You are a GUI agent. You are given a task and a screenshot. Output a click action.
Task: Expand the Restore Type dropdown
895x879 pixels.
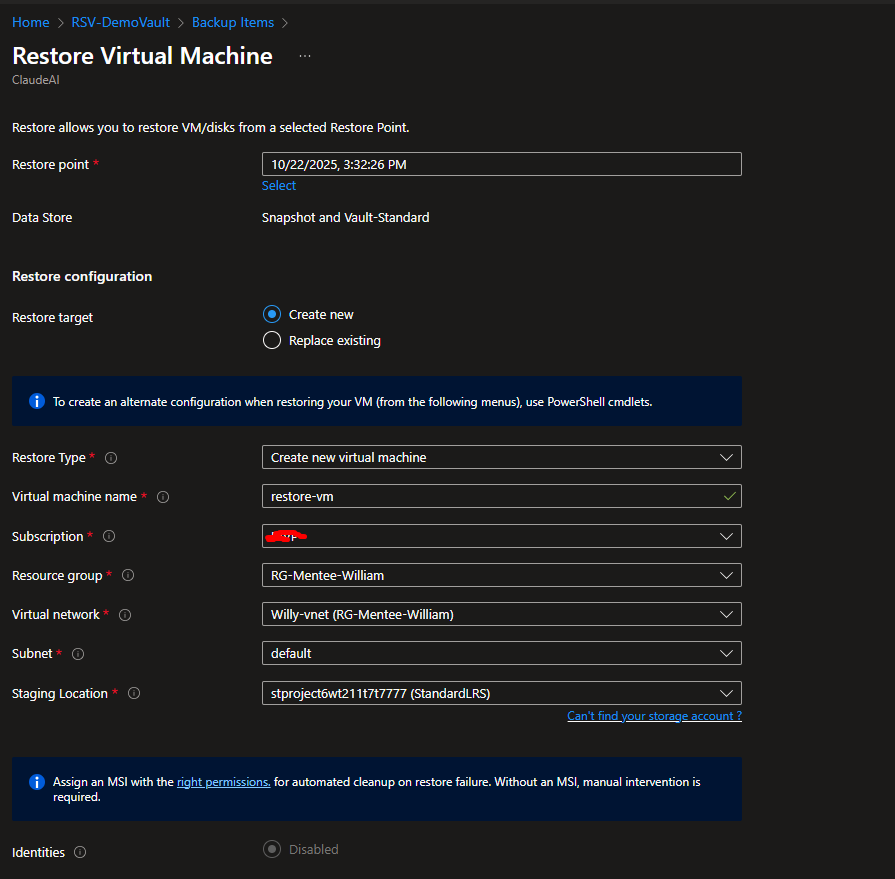tap(501, 457)
